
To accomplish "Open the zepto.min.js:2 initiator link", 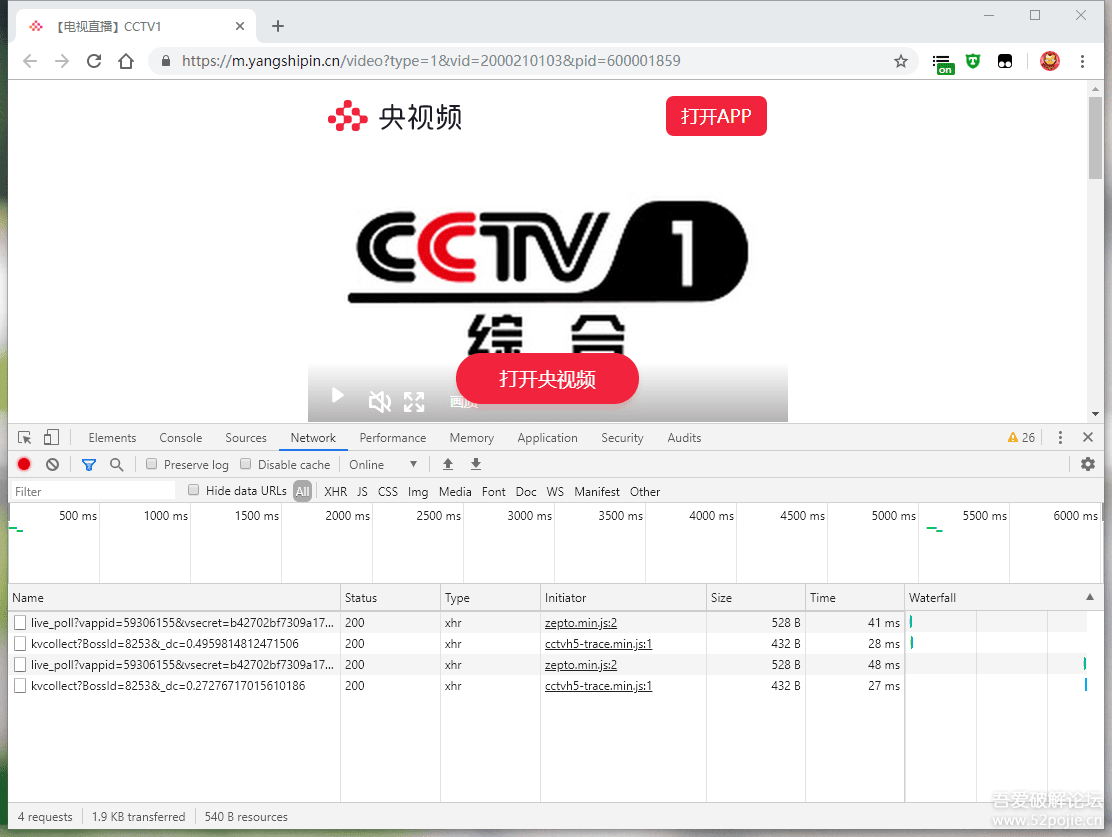I will tap(580, 622).
